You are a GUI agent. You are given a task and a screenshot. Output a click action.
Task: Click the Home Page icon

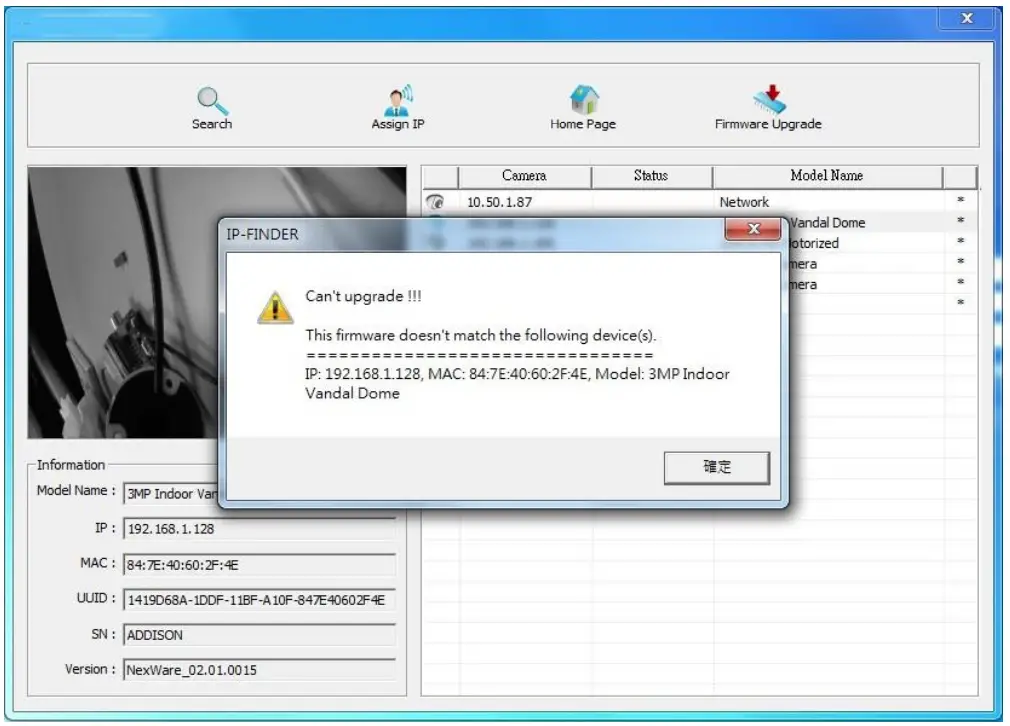(584, 98)
